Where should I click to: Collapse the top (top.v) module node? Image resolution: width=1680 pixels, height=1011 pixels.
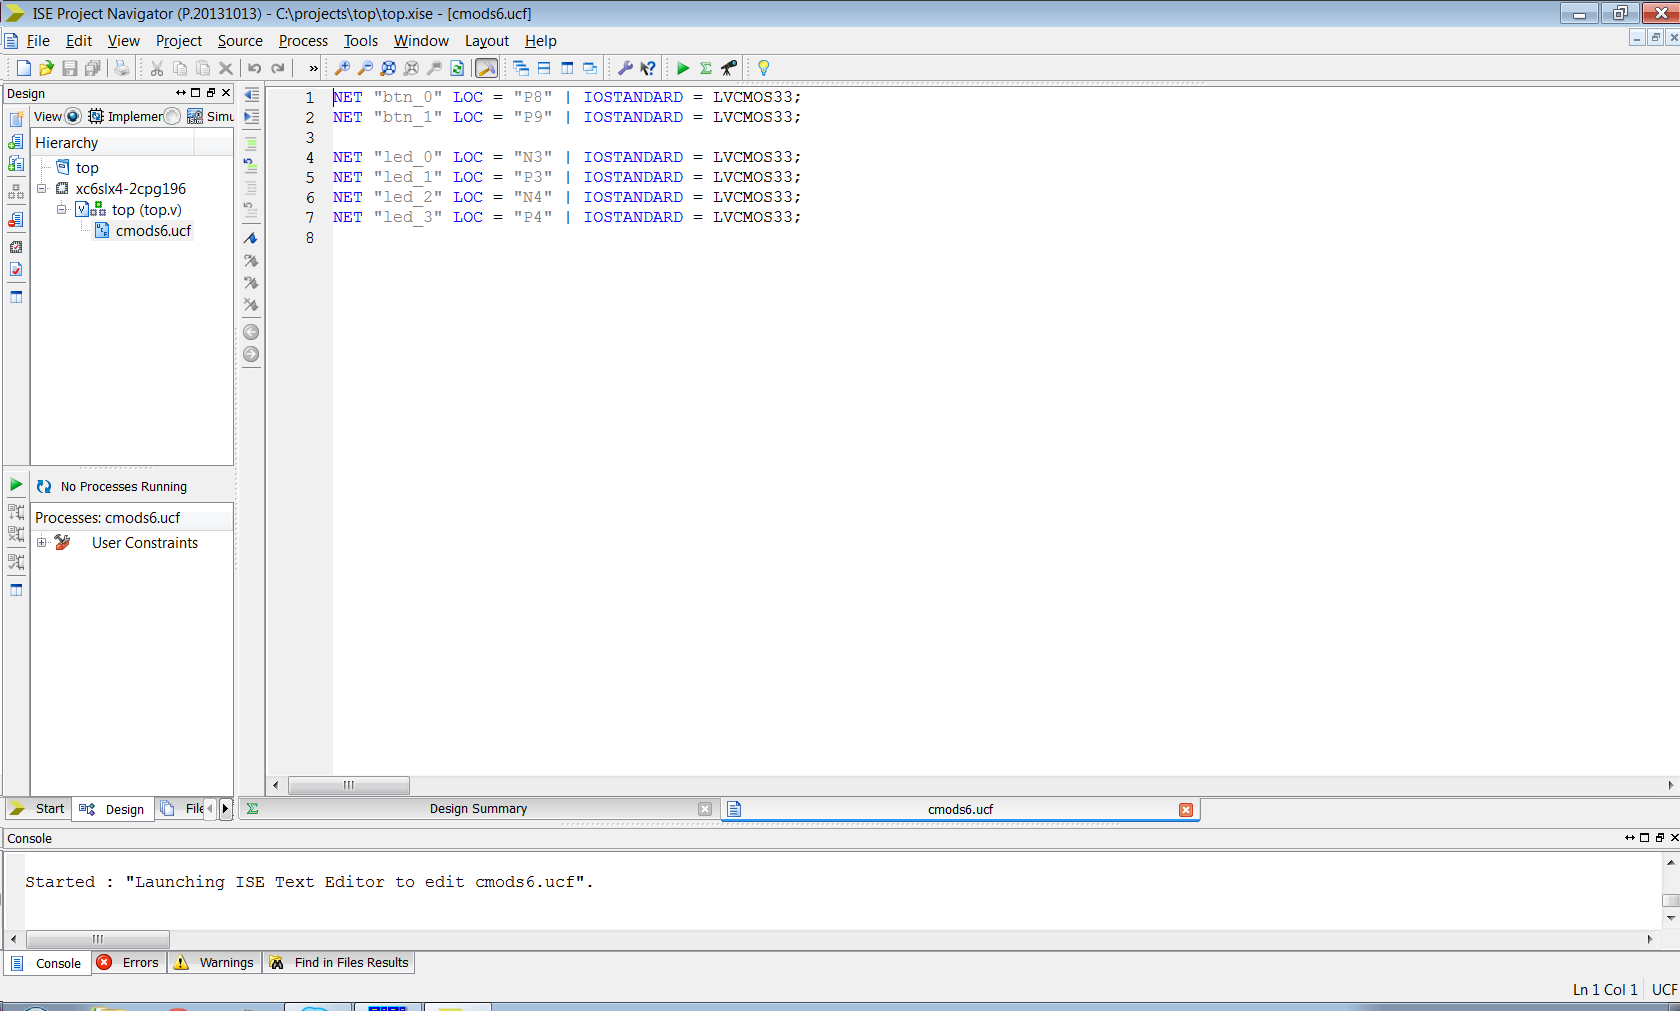[62, 210]
